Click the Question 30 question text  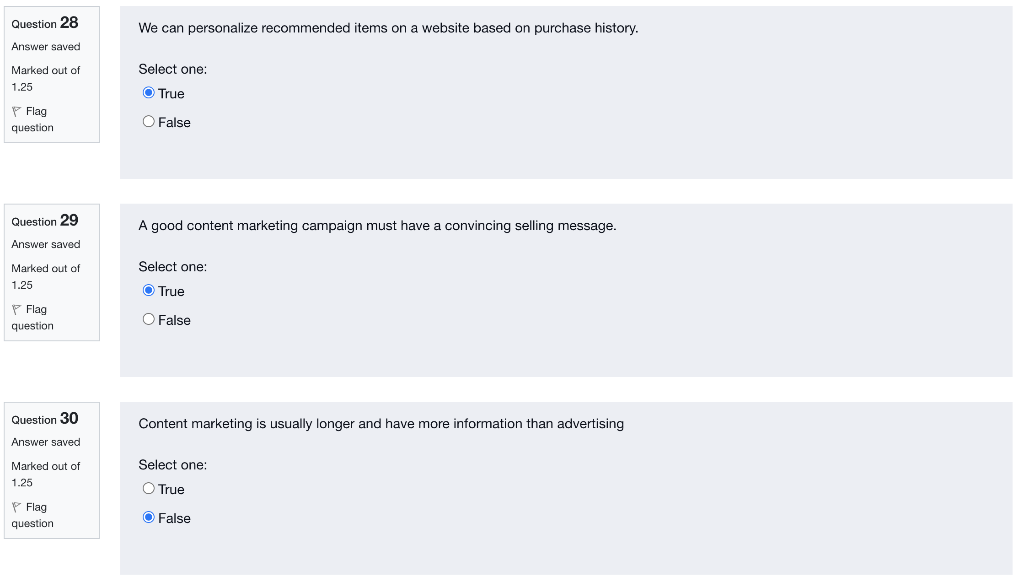point(380,423)
